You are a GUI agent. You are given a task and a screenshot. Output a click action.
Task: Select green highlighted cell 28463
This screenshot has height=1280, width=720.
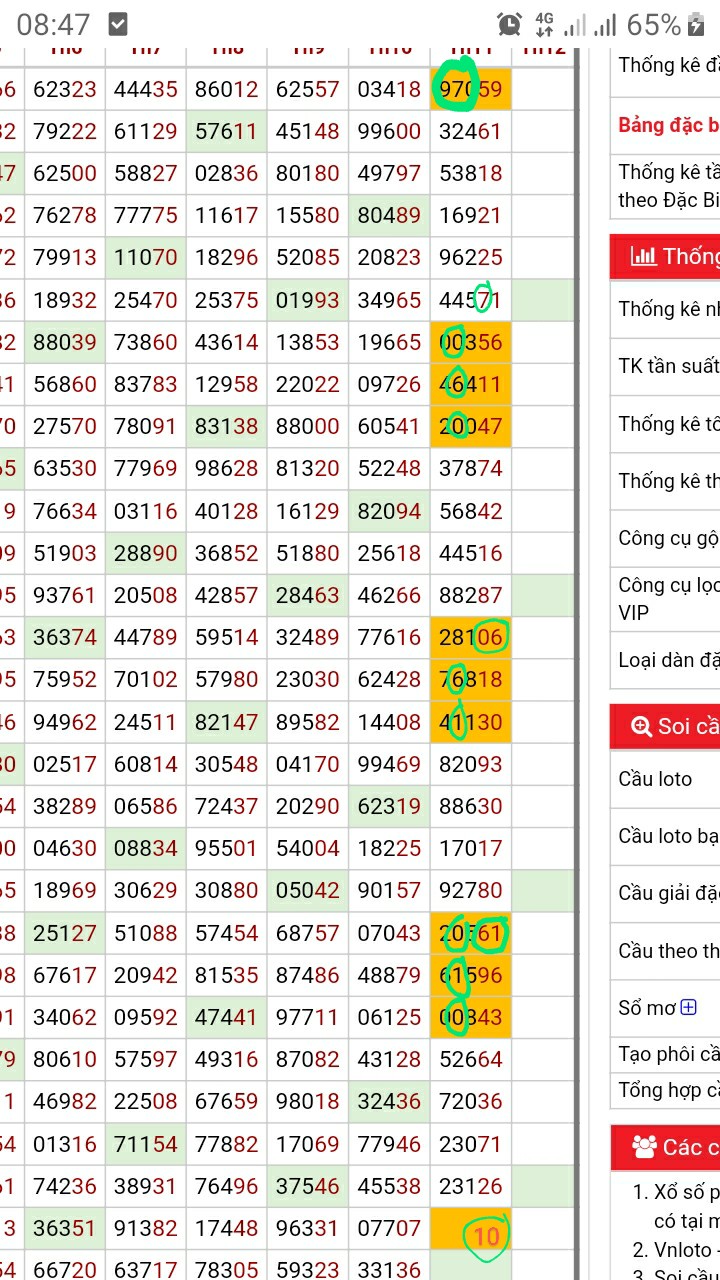(308, 595)
